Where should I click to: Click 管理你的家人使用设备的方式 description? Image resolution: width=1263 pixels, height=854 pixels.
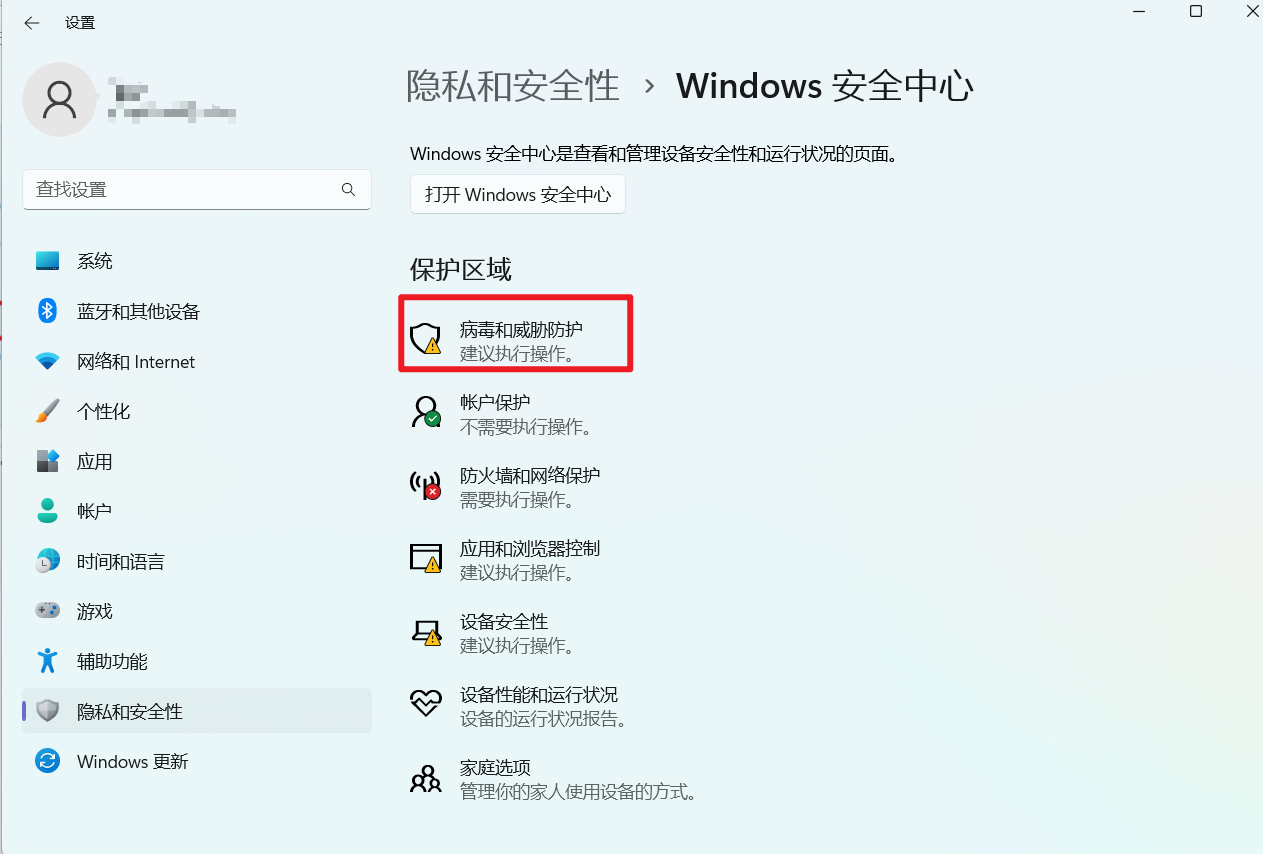(578, 792)
